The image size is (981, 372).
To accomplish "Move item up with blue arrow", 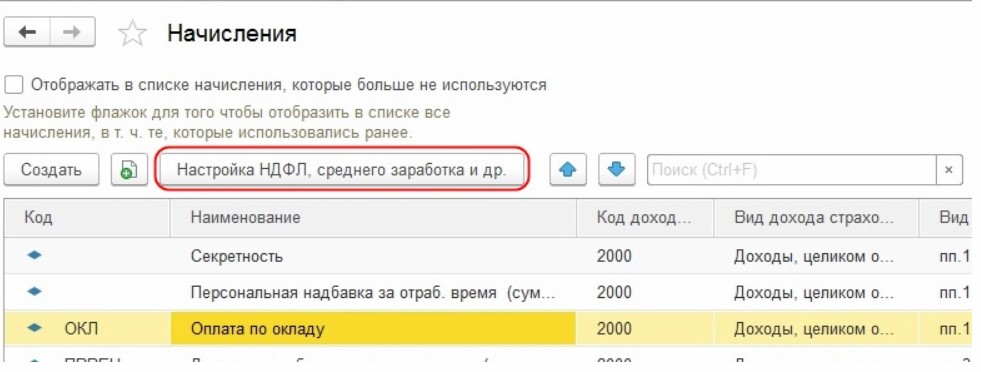I will [568, 170].
